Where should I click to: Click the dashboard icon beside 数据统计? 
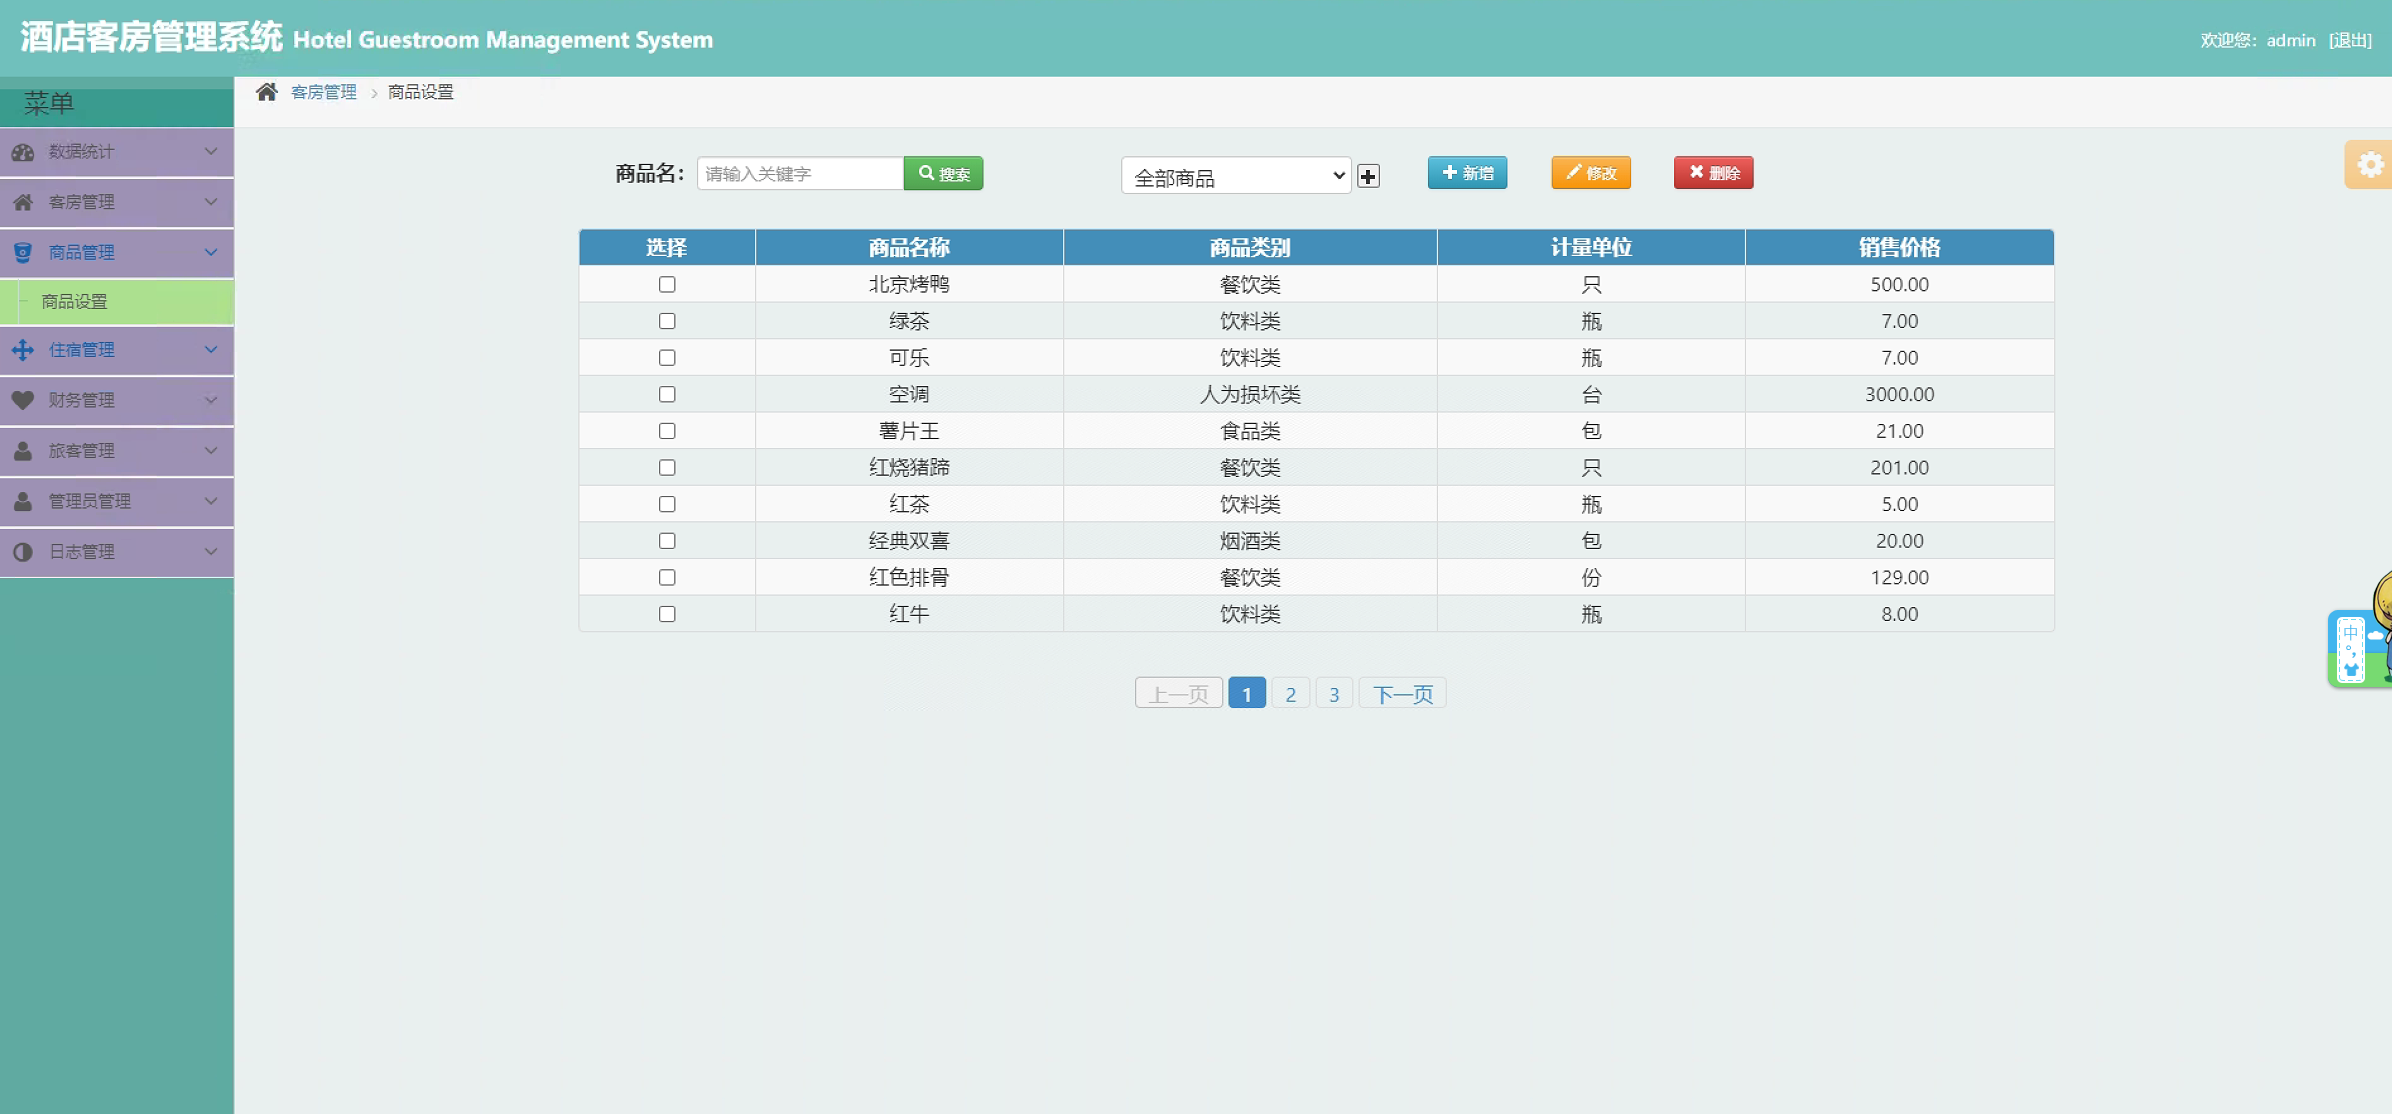pyautogui.click(x=23, y=152)
